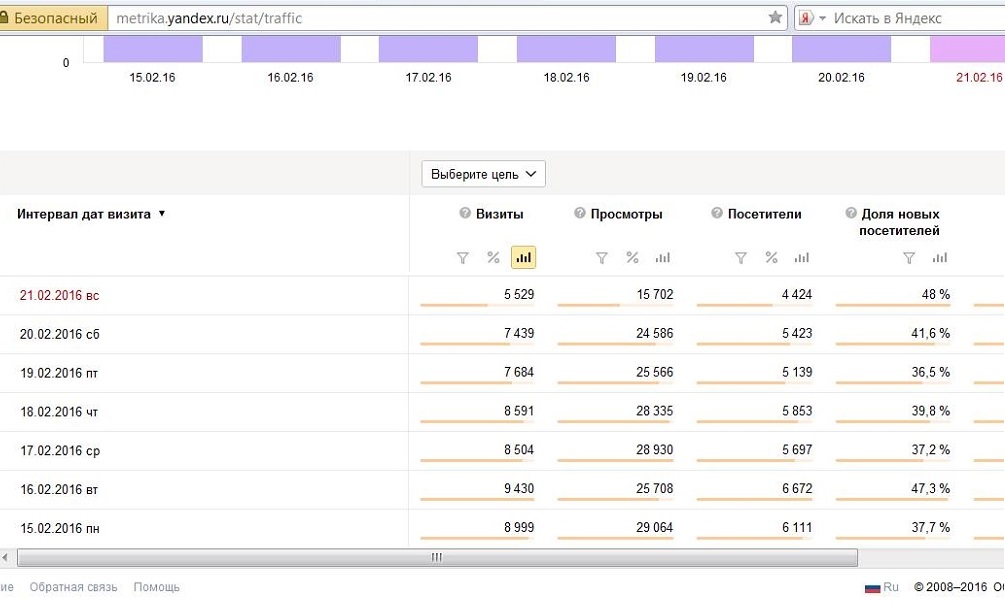Toggle percent view under Просмотры
Viewport: 1005px width, 605px height.
click(x=632, y=258)
